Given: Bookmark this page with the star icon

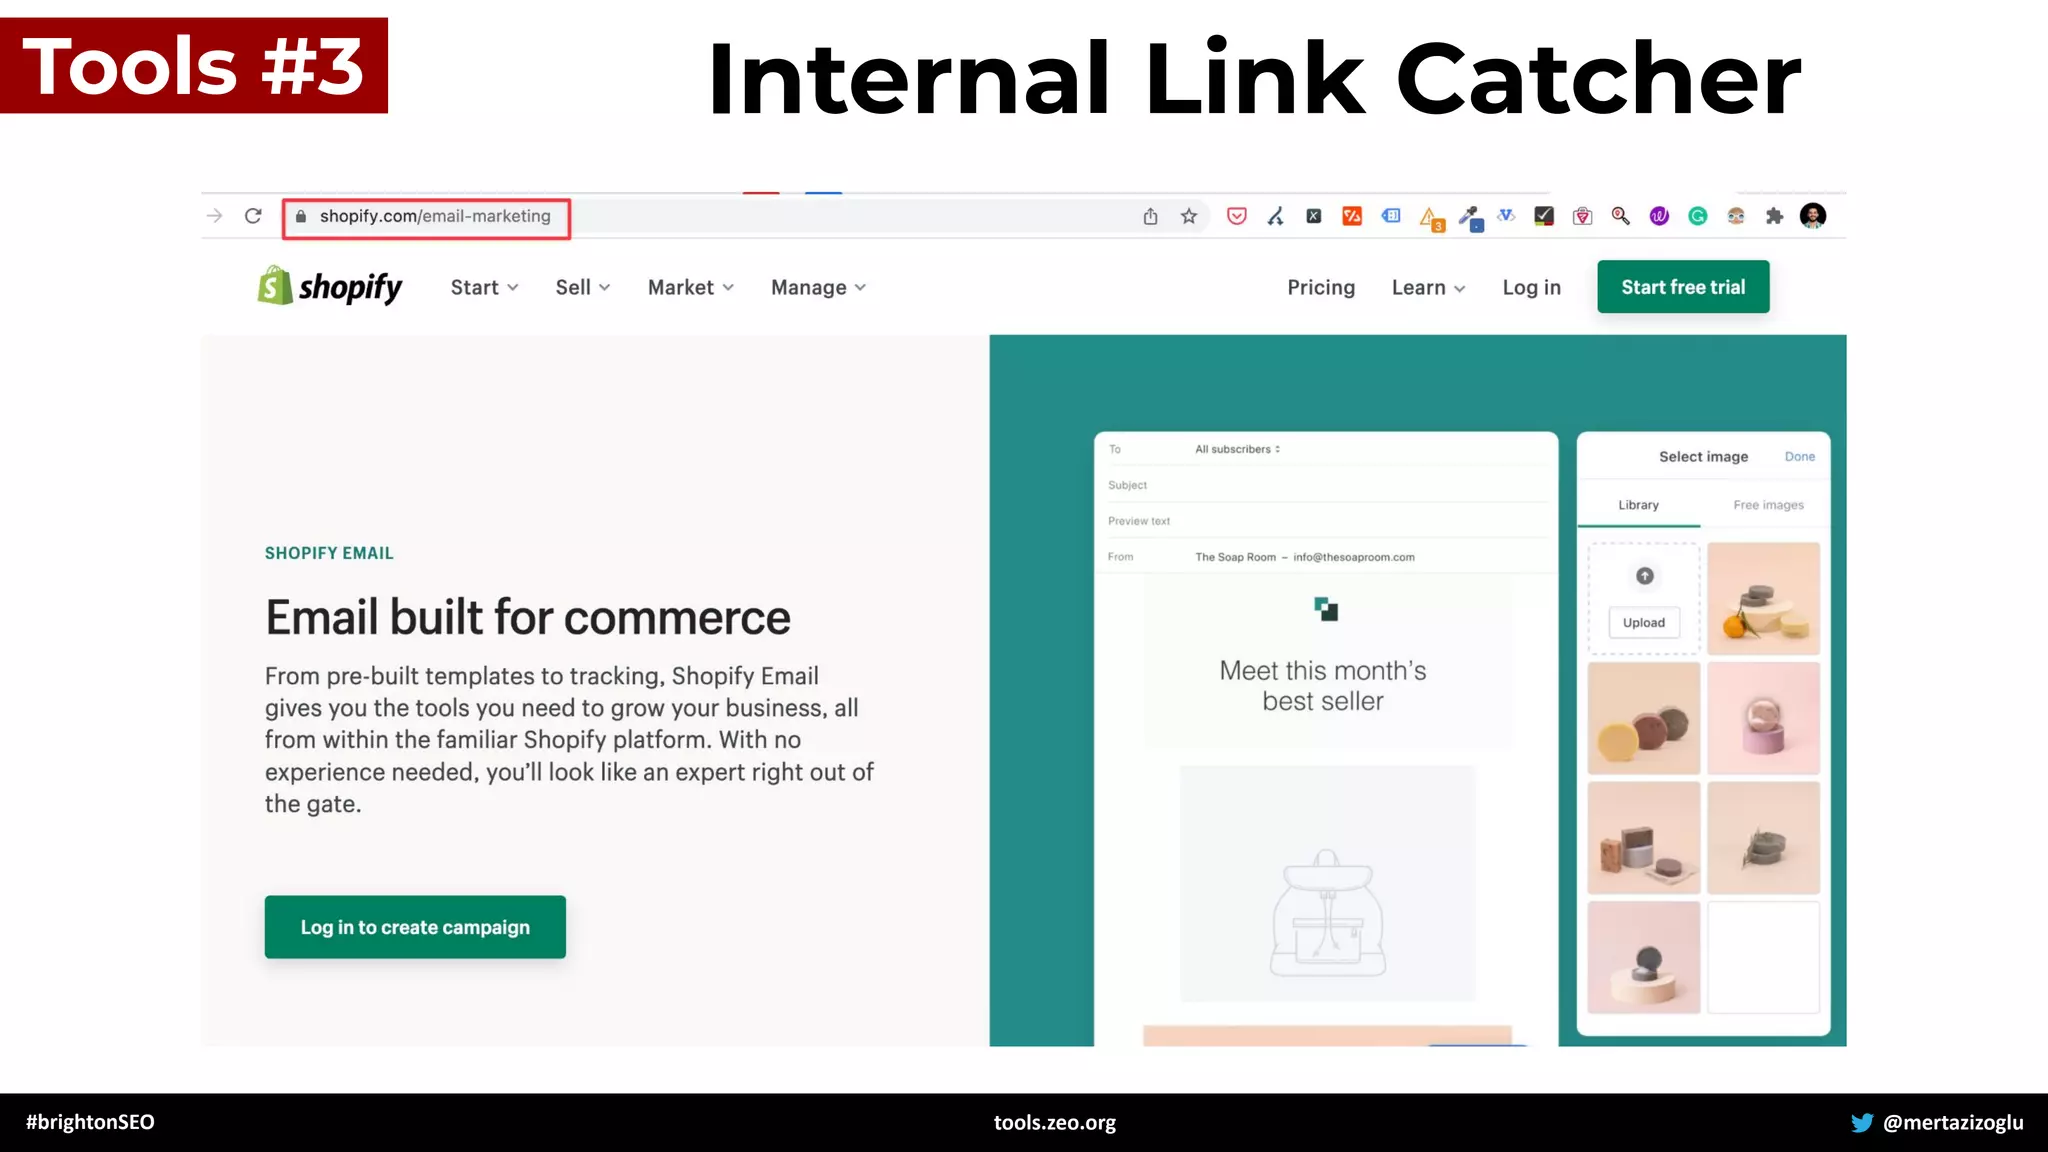Looking at the screenshot, I should (x=1188, y=216).
